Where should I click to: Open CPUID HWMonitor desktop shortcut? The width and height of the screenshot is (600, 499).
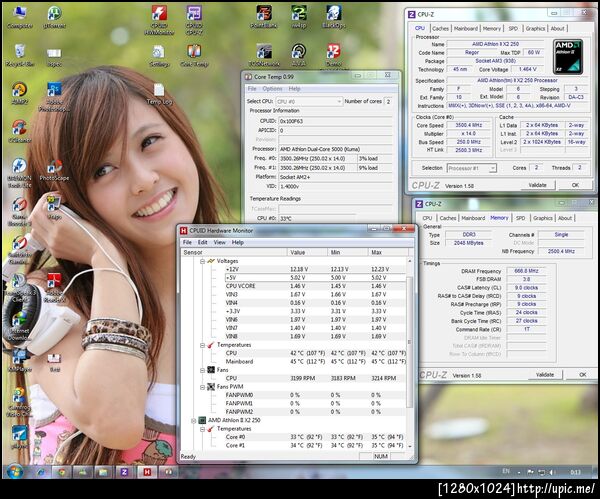click(x=159, y=20)
